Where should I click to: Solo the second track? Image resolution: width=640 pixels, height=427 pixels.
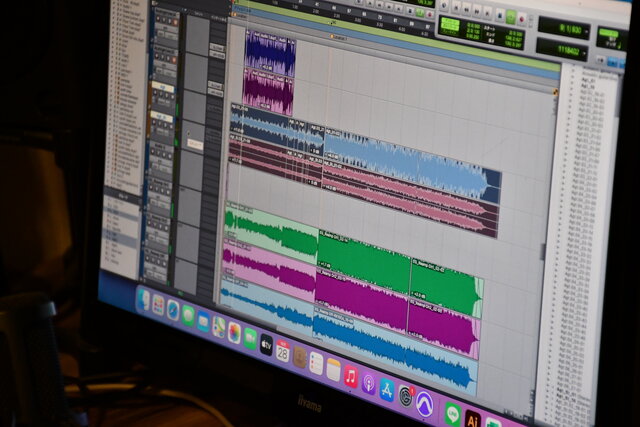168,58
